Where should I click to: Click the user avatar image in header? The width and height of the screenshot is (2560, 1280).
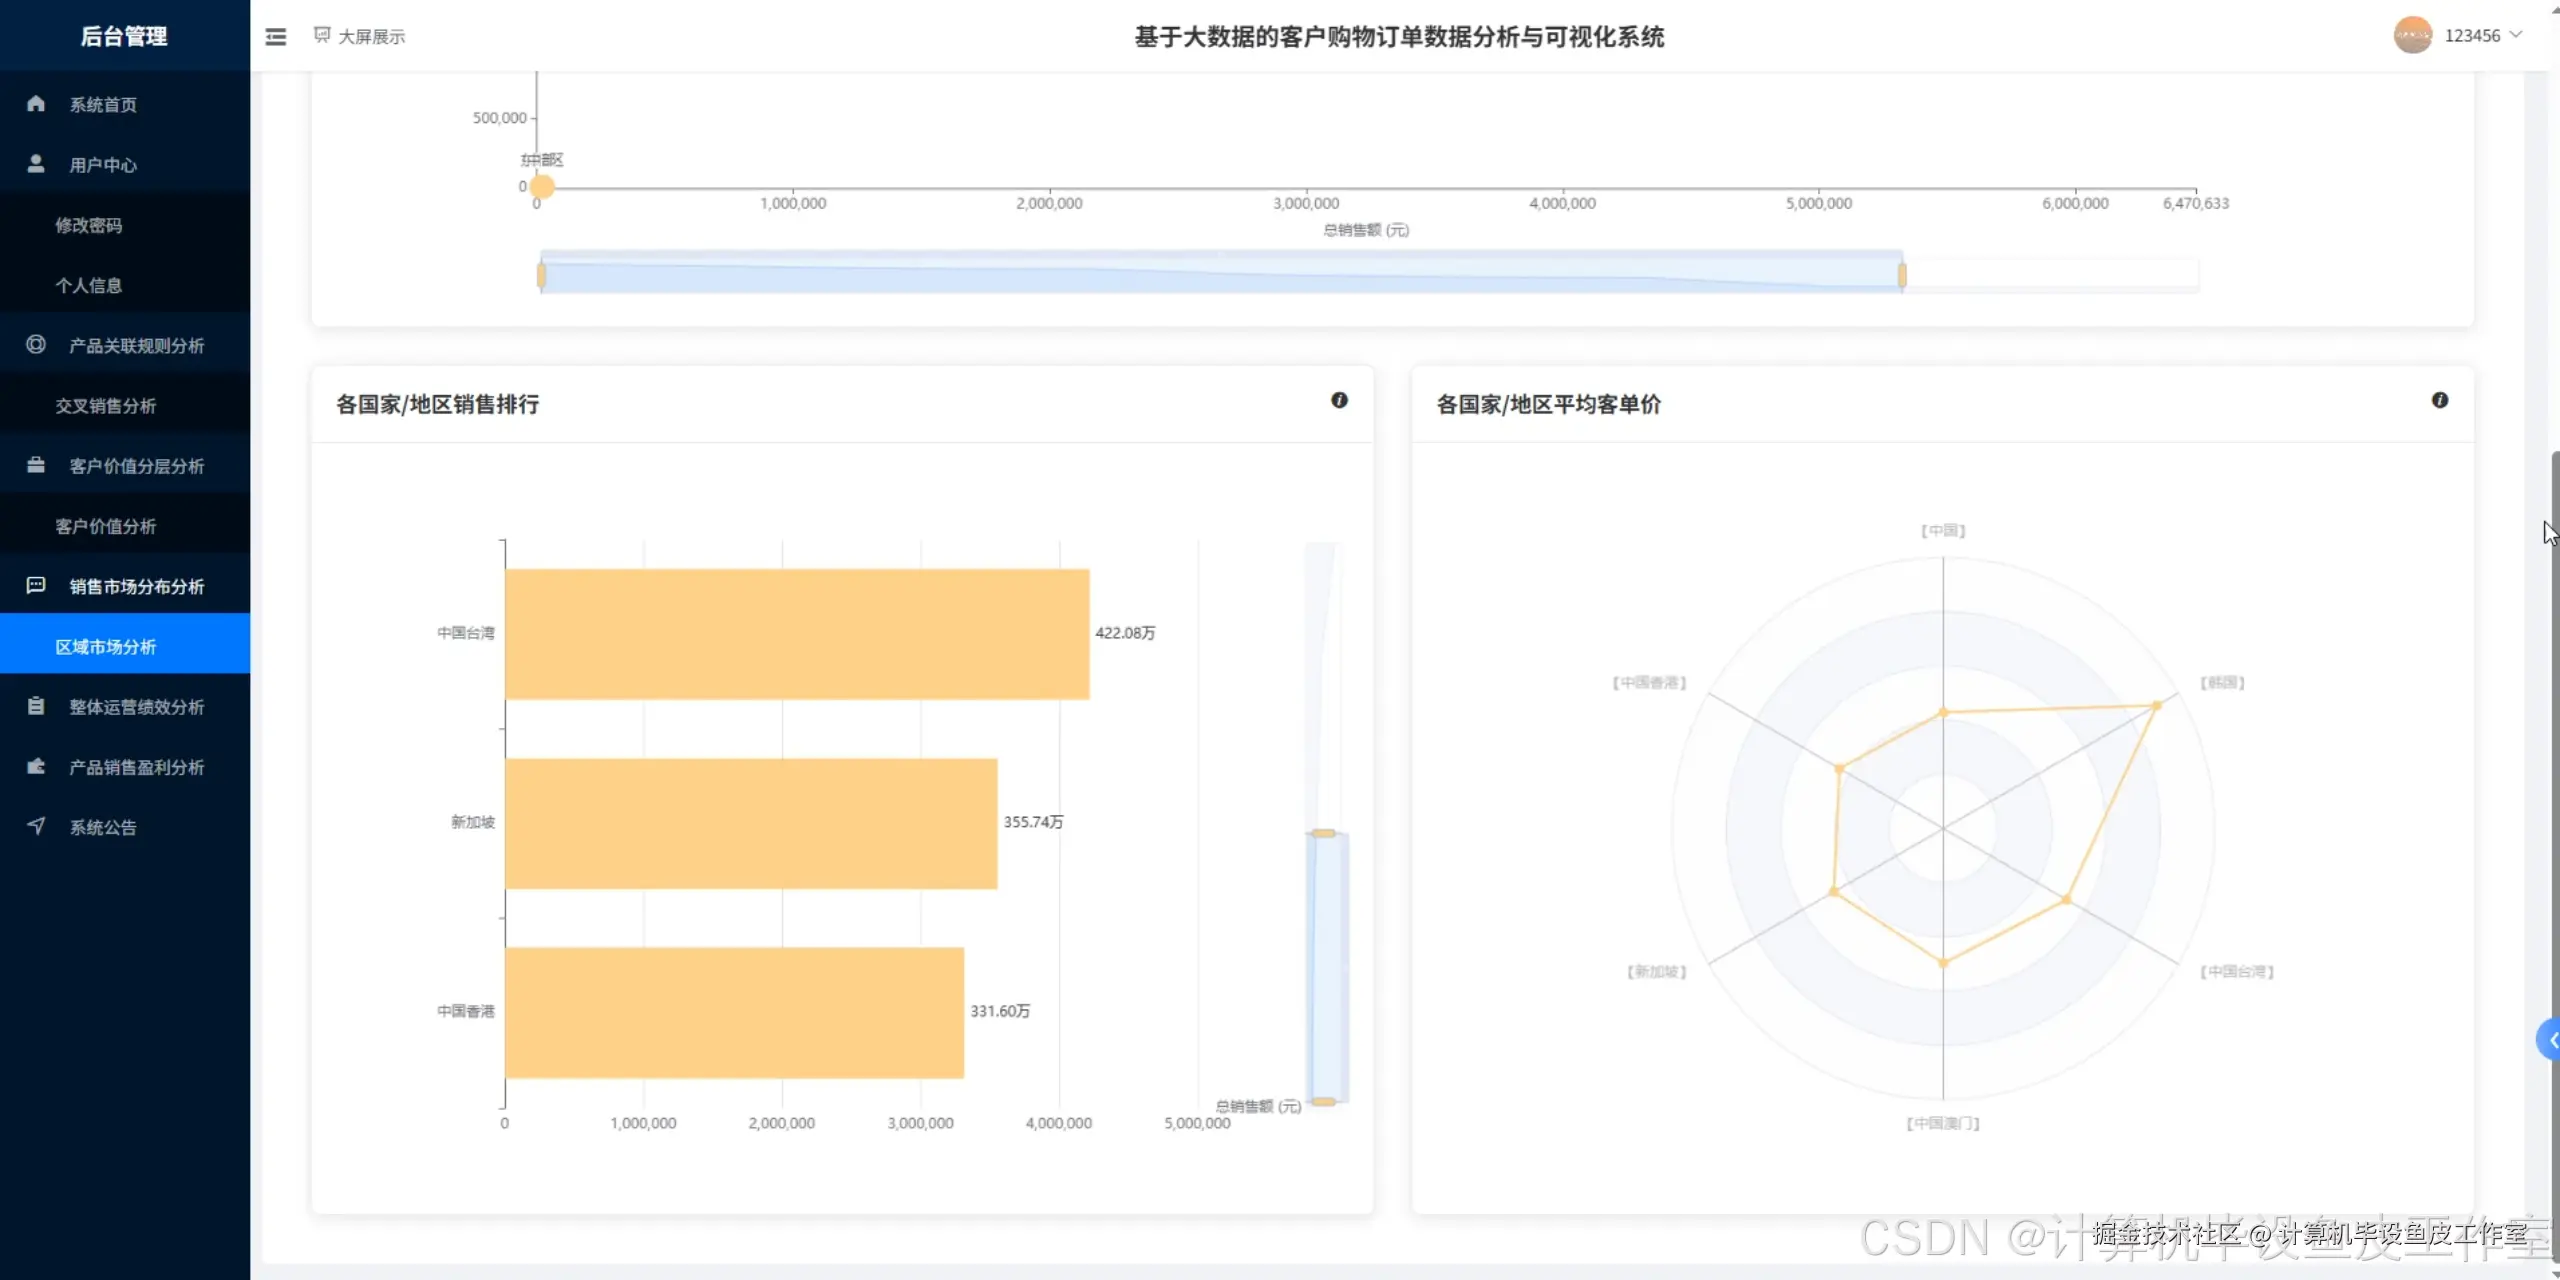2412,36
